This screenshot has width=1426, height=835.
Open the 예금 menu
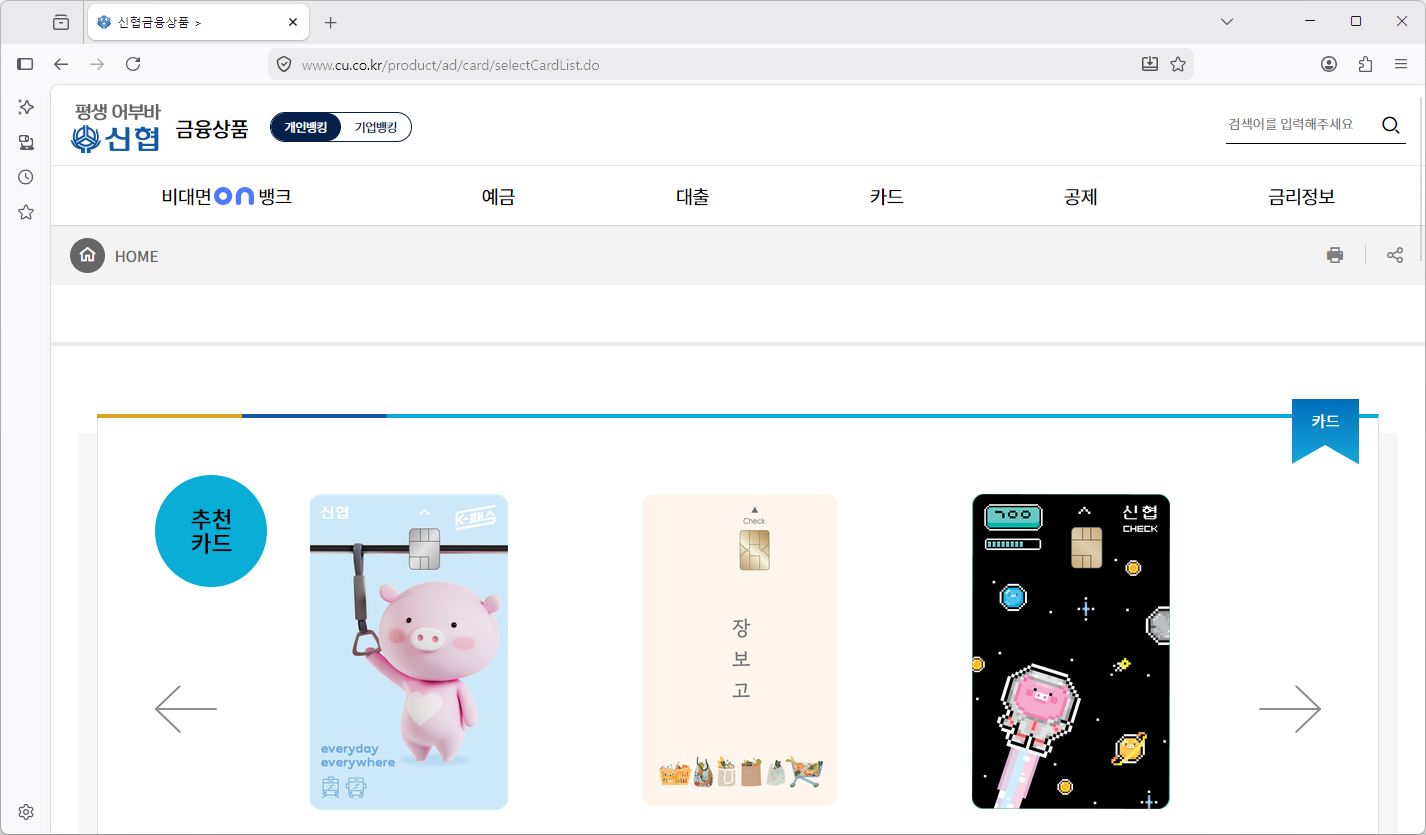[498, 197]
